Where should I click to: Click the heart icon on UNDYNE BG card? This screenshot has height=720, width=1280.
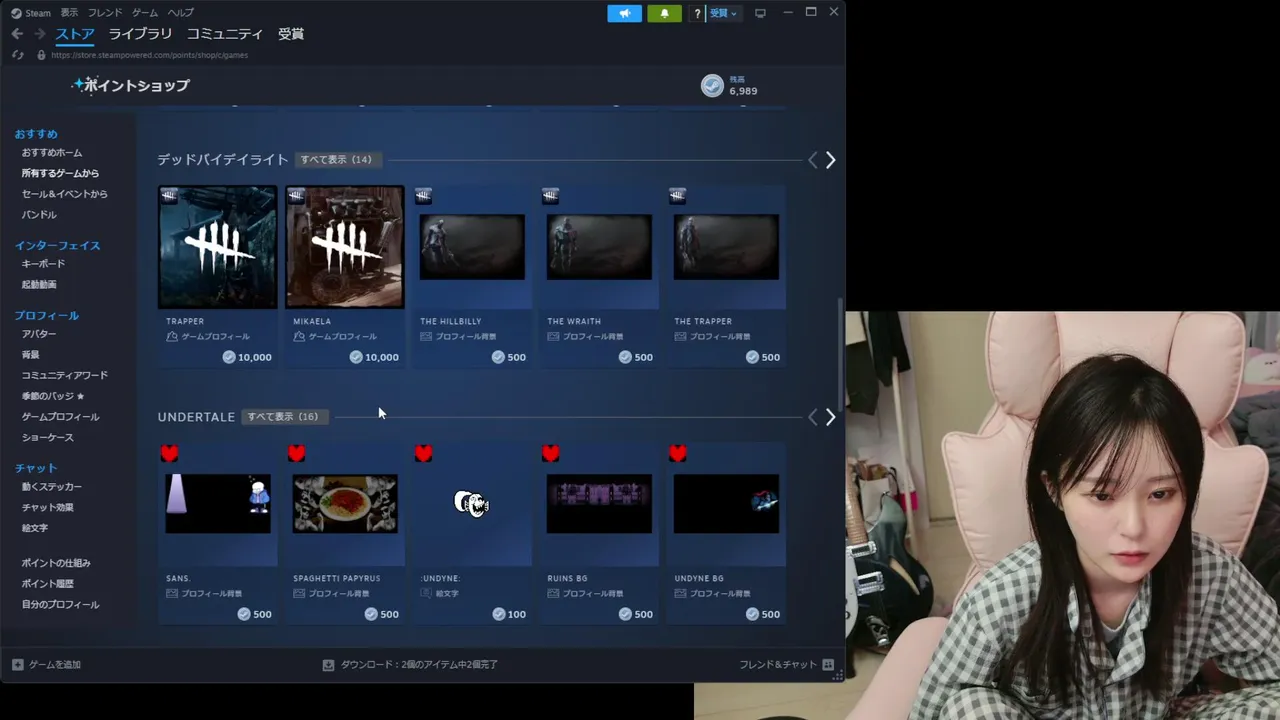point(677,453)
